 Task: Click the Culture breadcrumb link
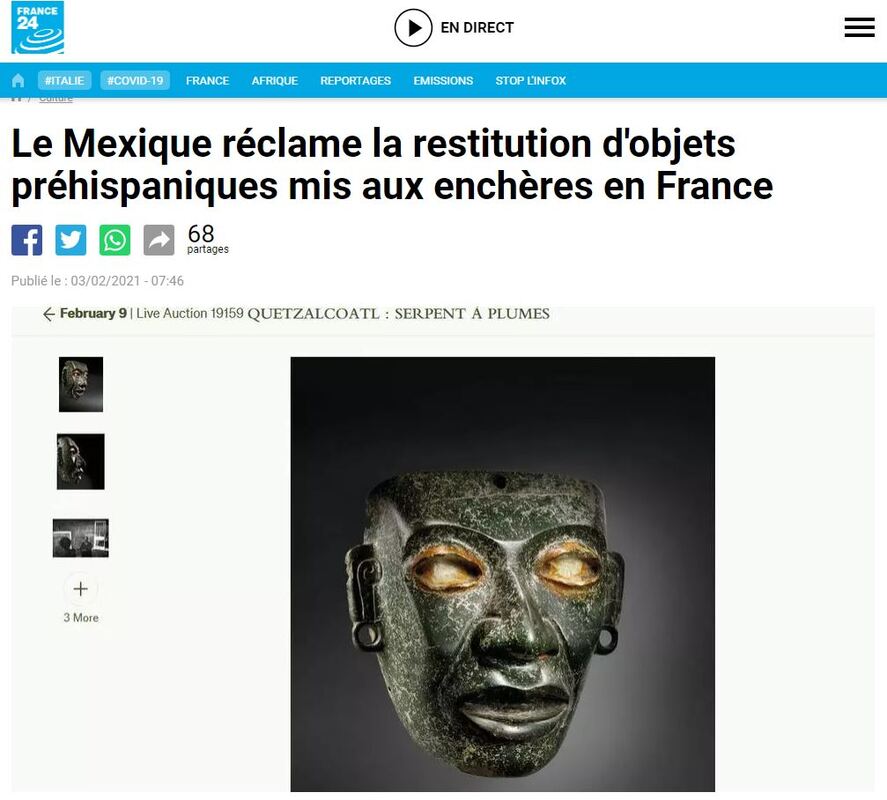click(x=56, y=99)
